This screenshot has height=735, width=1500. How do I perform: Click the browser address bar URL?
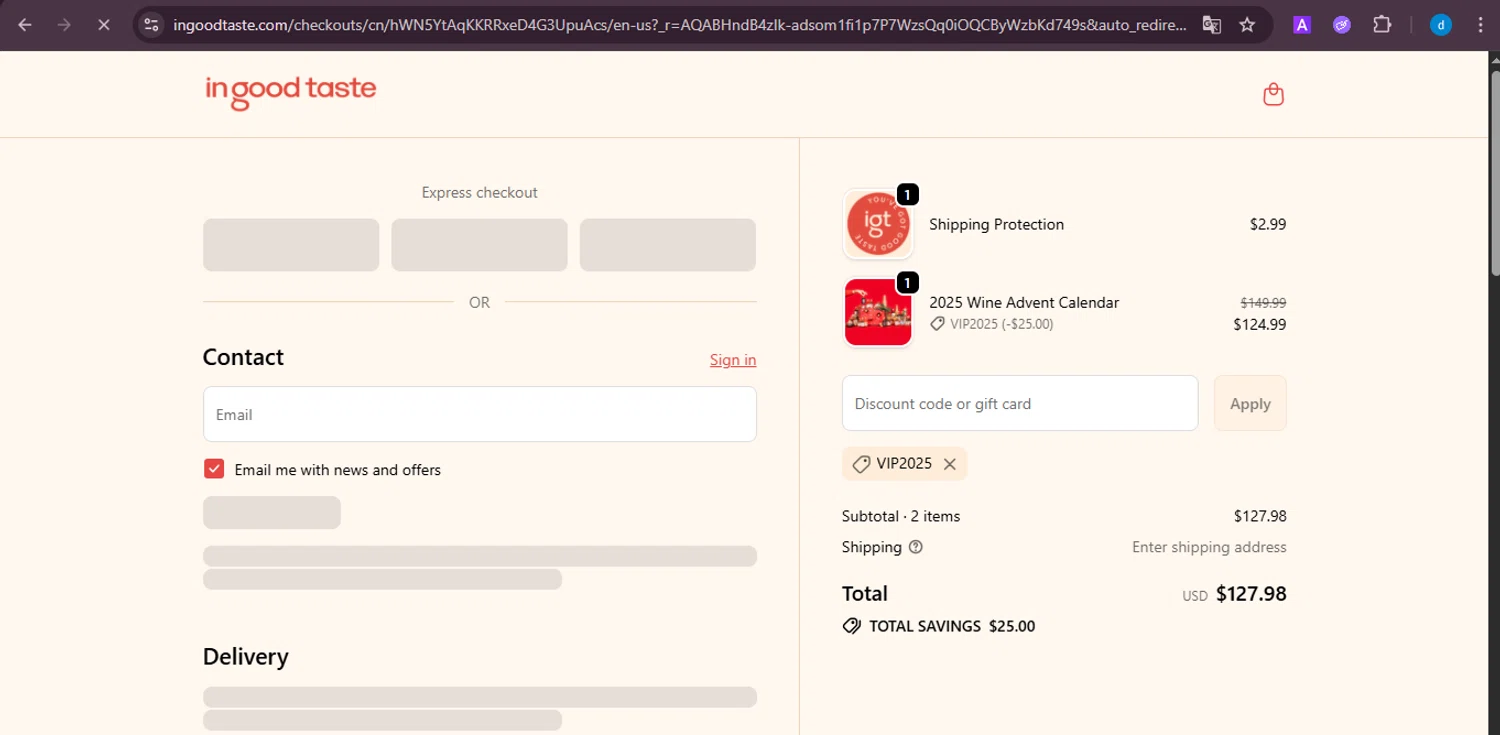(680, 25)
